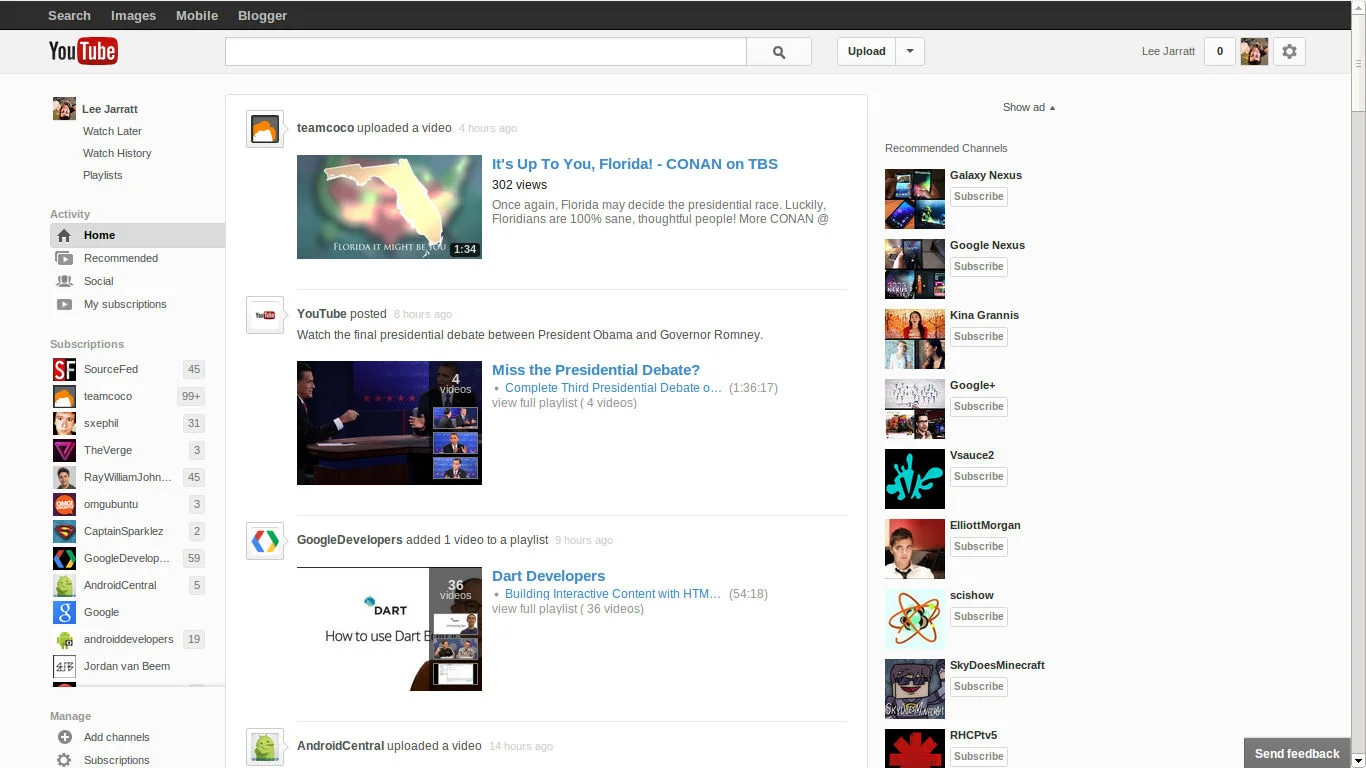Click the teamcoco channel icon in feed
This screenshot has width=1366, height=768.
pos(265,129)
